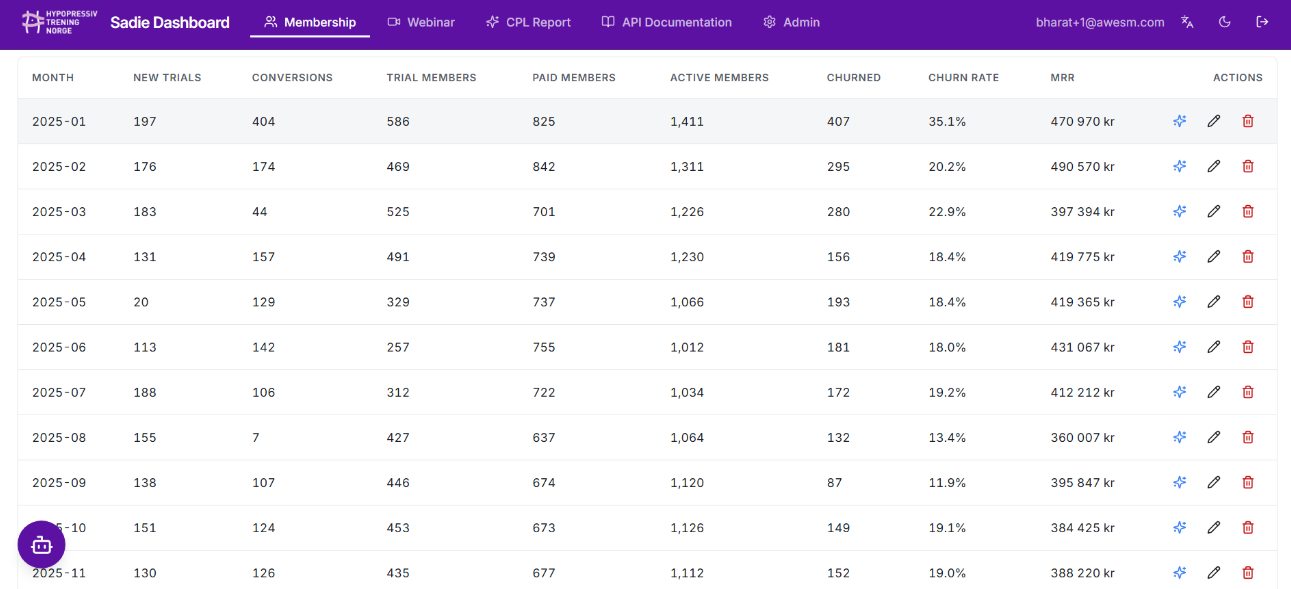1291x589 pixels.
Task: Click the Sadie Dashboard title
Action: click(x=170, y=22)
